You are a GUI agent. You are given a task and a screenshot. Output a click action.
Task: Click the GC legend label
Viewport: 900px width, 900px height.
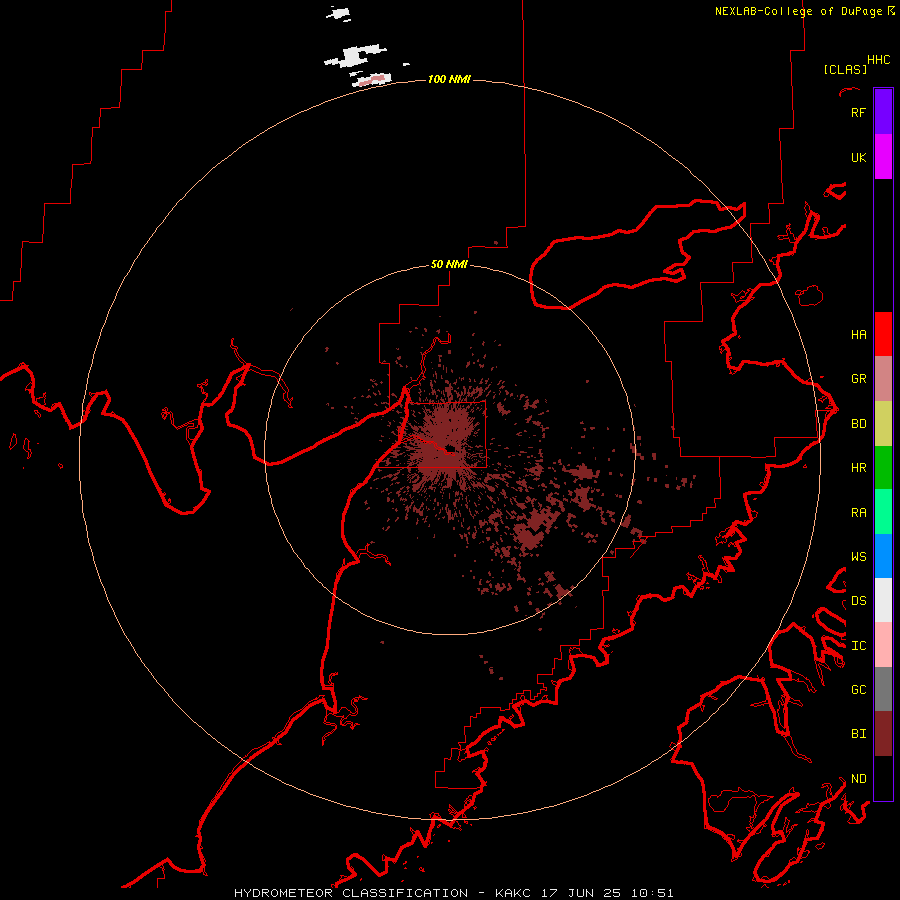coord(858,689)
